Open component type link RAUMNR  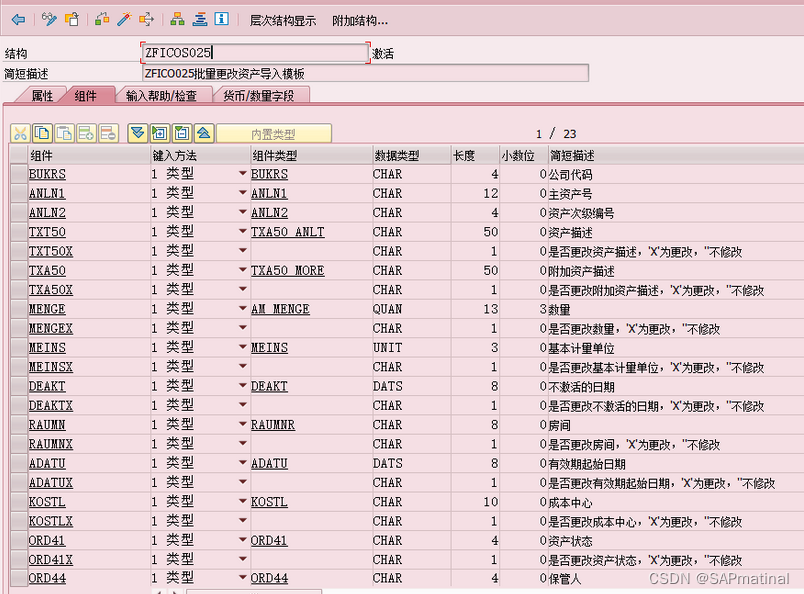click(273, 425)
